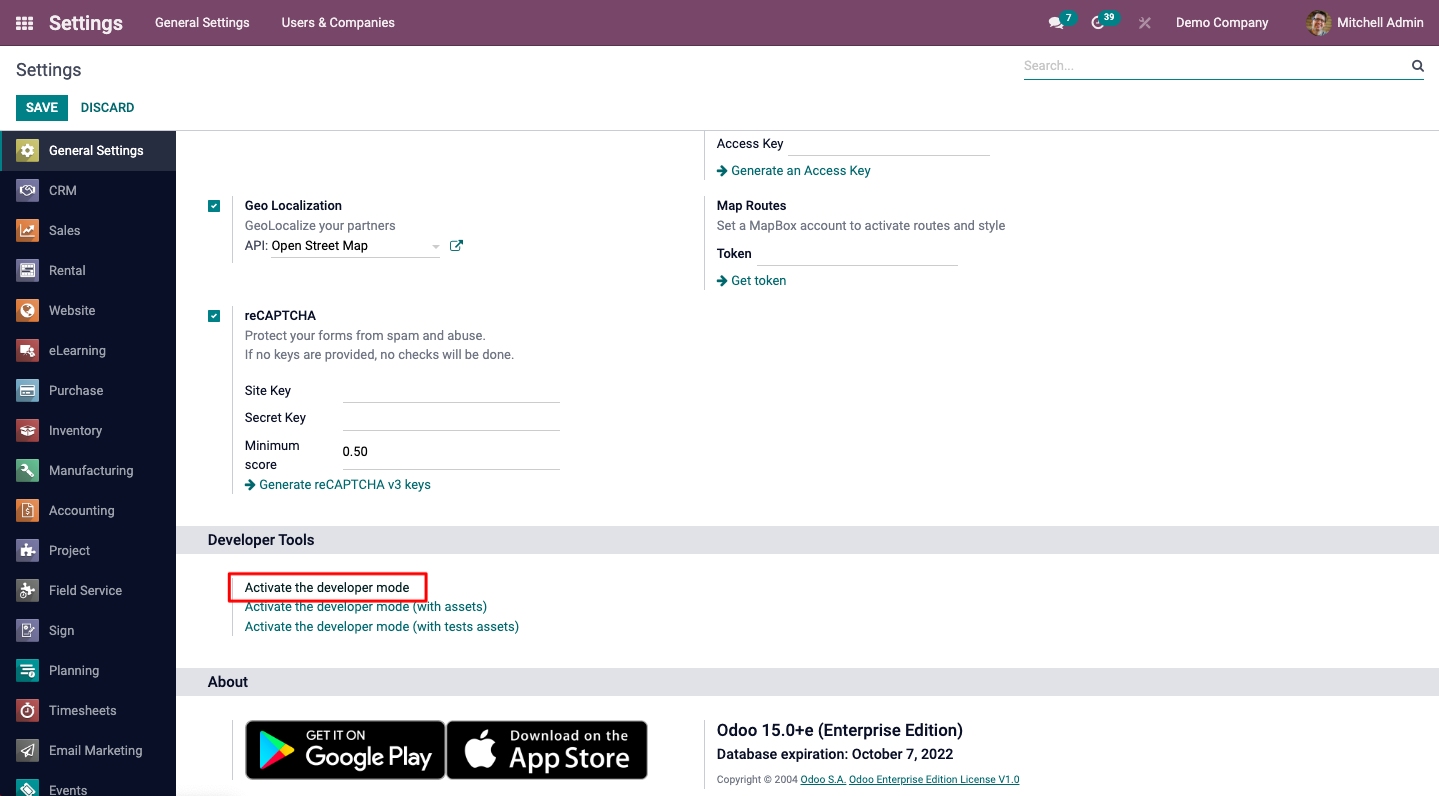Open Open Street Map via external link icon
Screen dimensions: 1439x796
coord(456,245)
